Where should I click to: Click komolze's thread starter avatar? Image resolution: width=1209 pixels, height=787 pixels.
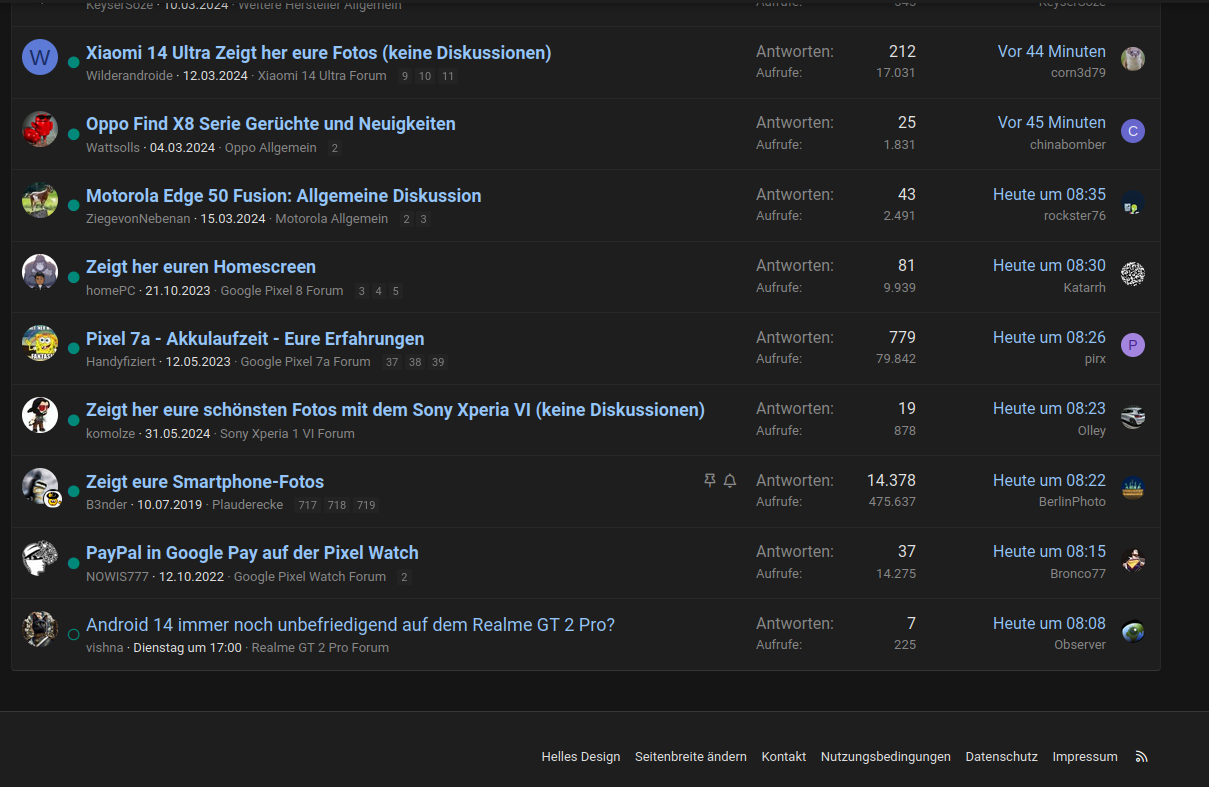40,415
